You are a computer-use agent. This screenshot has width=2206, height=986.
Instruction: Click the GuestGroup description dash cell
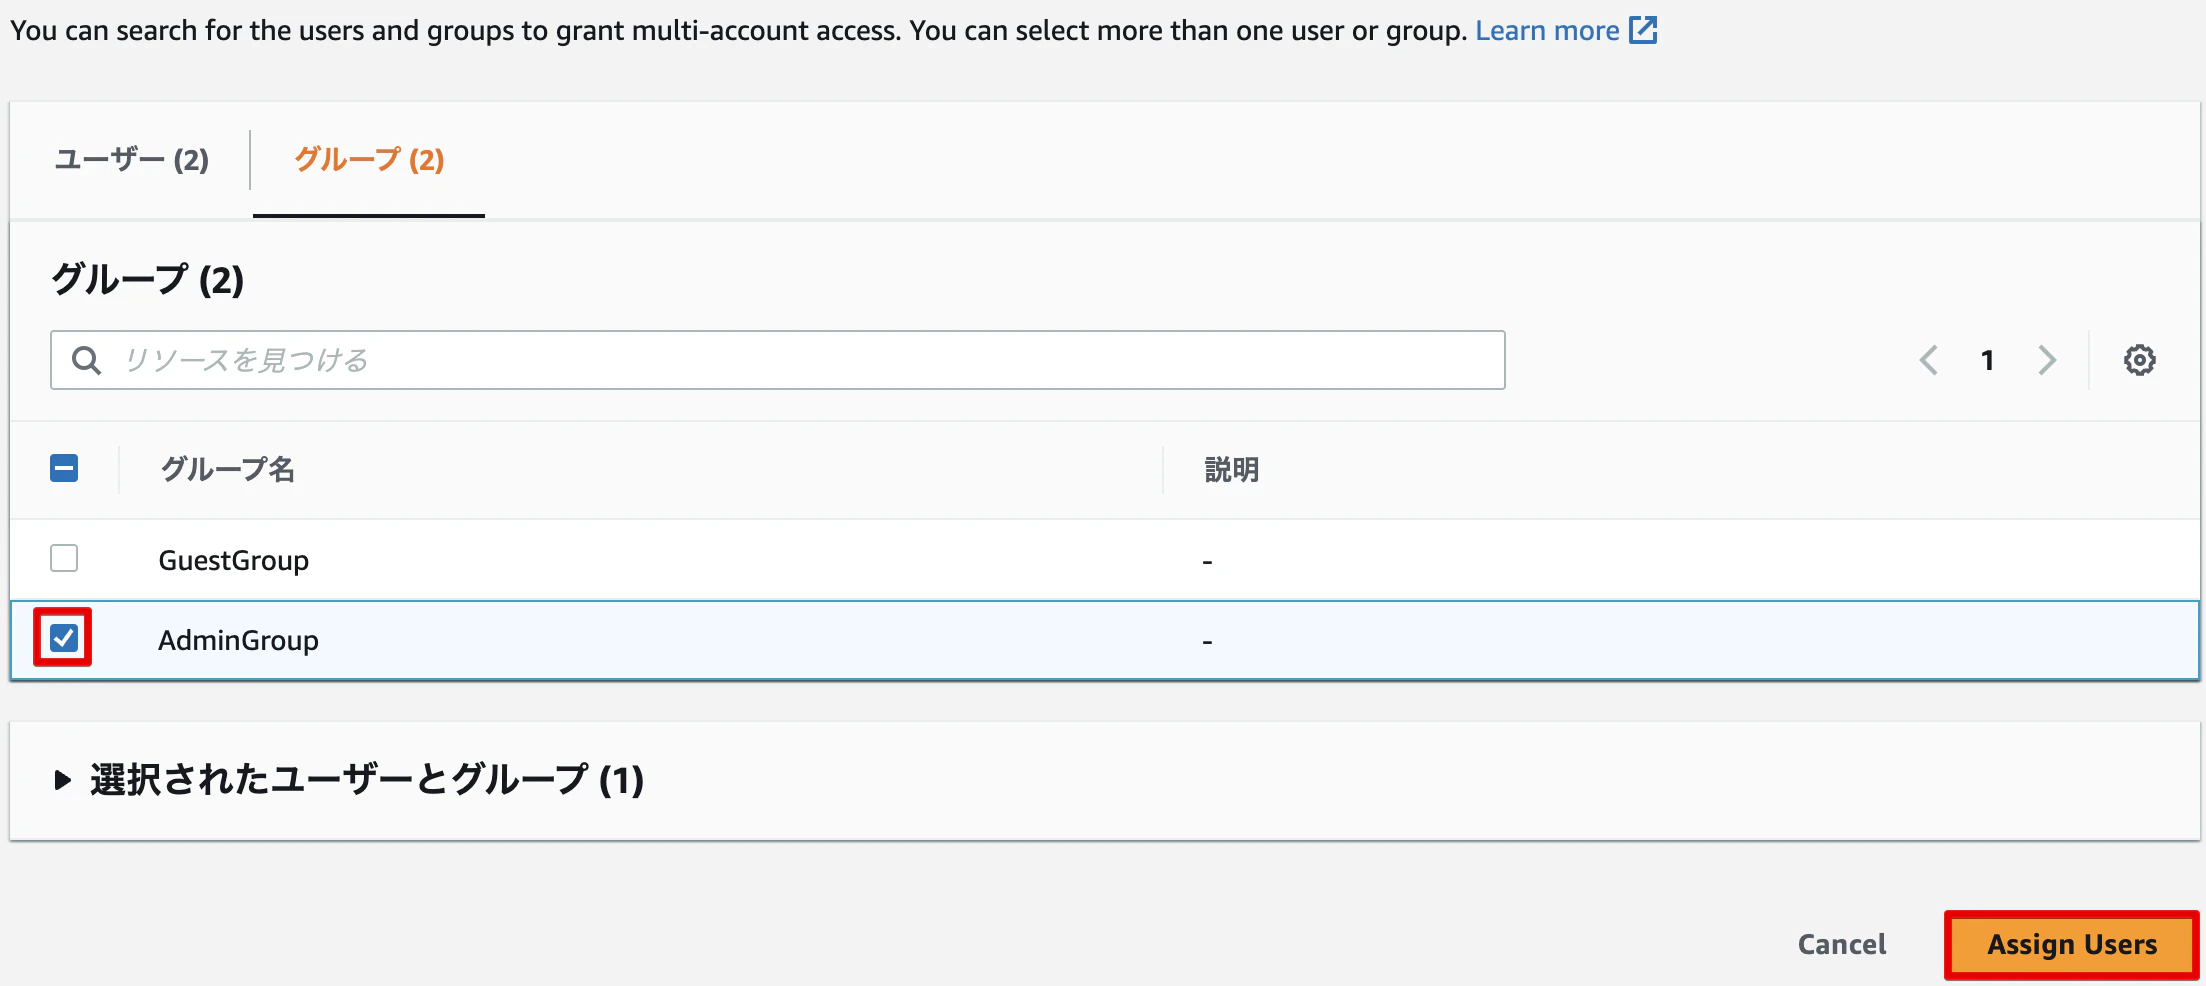coord(1207,562)
